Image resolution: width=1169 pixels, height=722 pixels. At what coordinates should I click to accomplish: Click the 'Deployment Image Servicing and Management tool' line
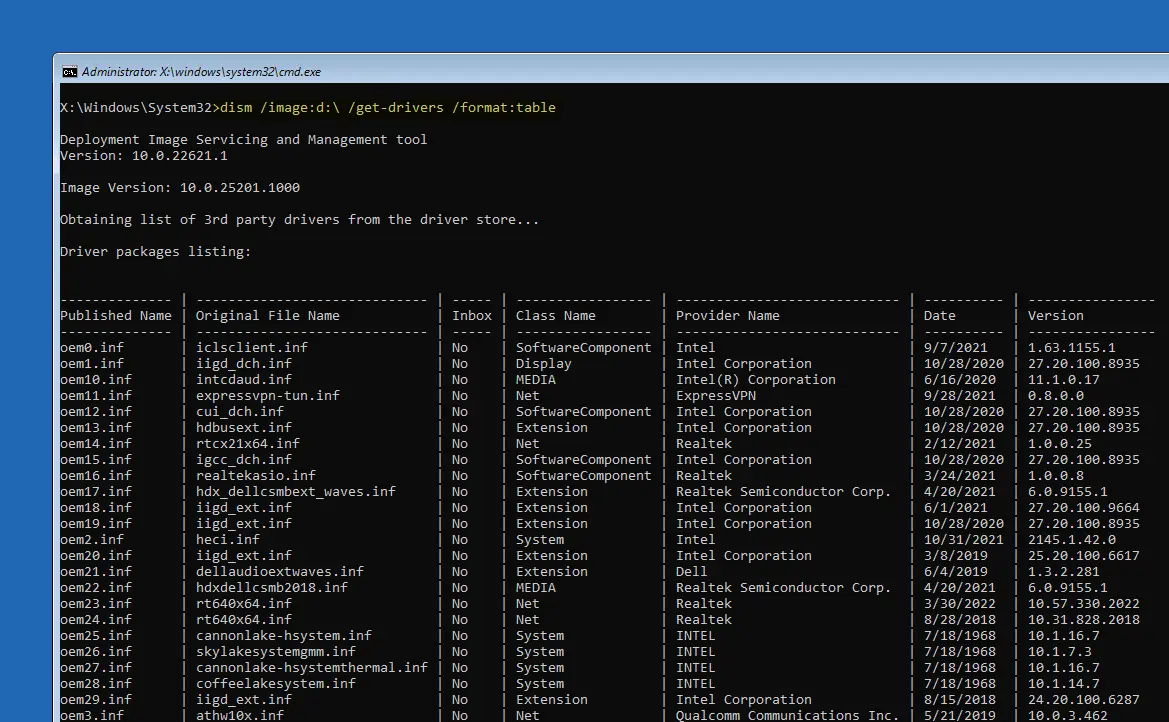pos(244,139)
